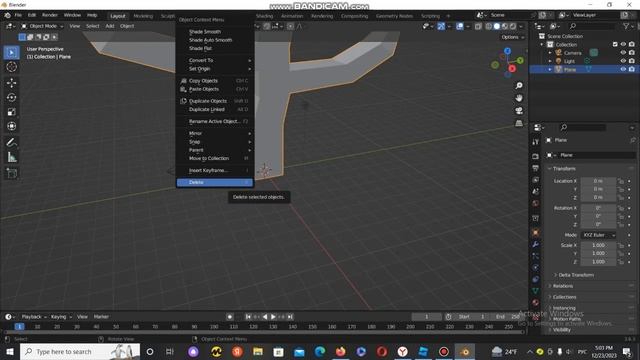Open the viewport Add menu
This screenshot has width=640, height=360.
[x=110, y=26]
